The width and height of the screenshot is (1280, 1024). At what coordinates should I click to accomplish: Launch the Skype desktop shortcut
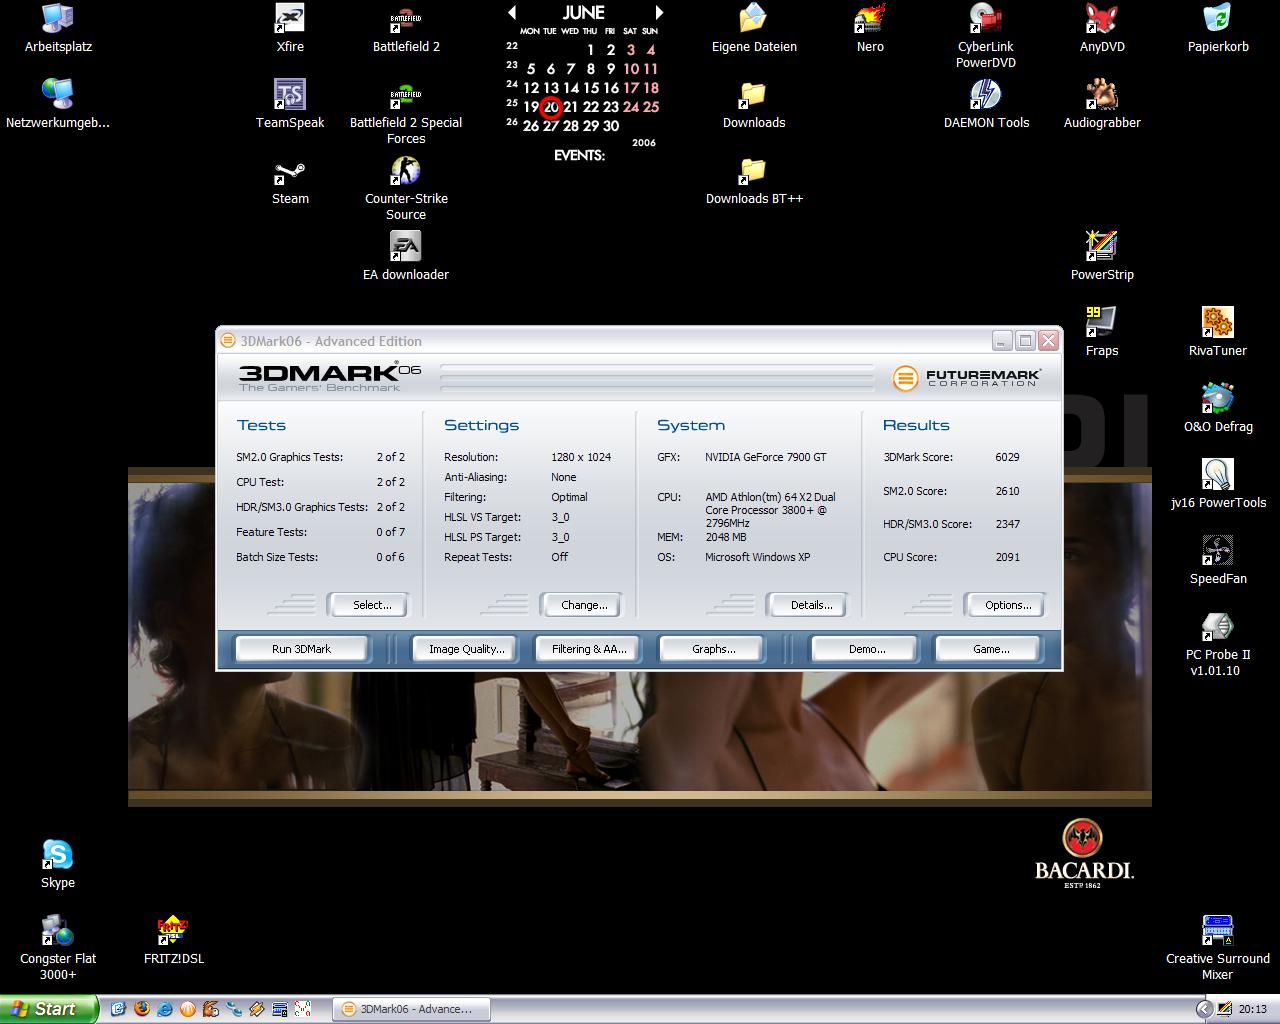58,864
